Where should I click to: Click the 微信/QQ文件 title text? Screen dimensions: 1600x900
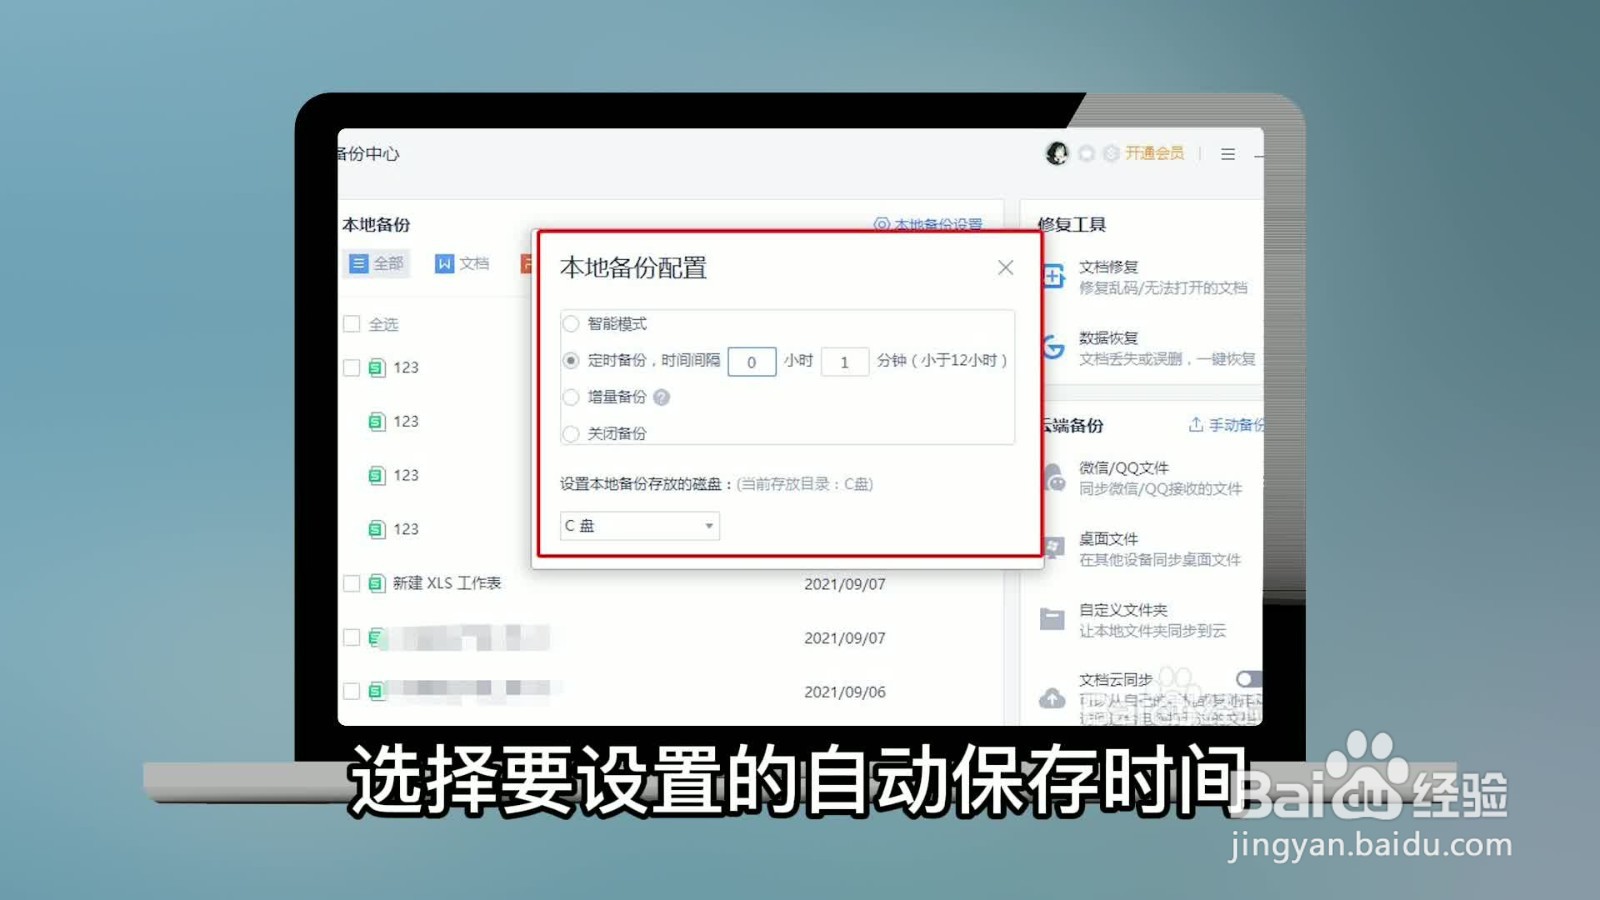(1124, 467)
